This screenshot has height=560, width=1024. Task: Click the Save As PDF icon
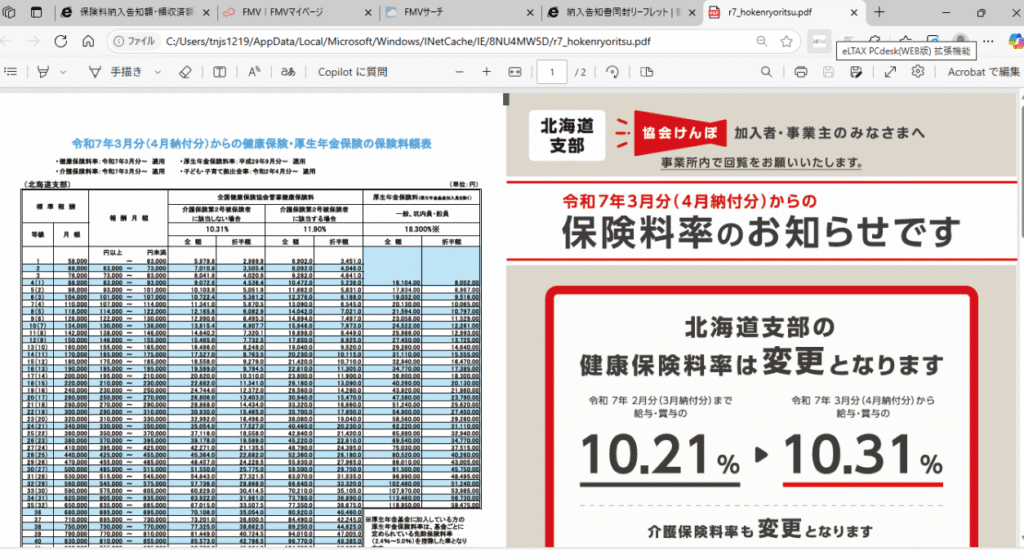coord(856,72)
